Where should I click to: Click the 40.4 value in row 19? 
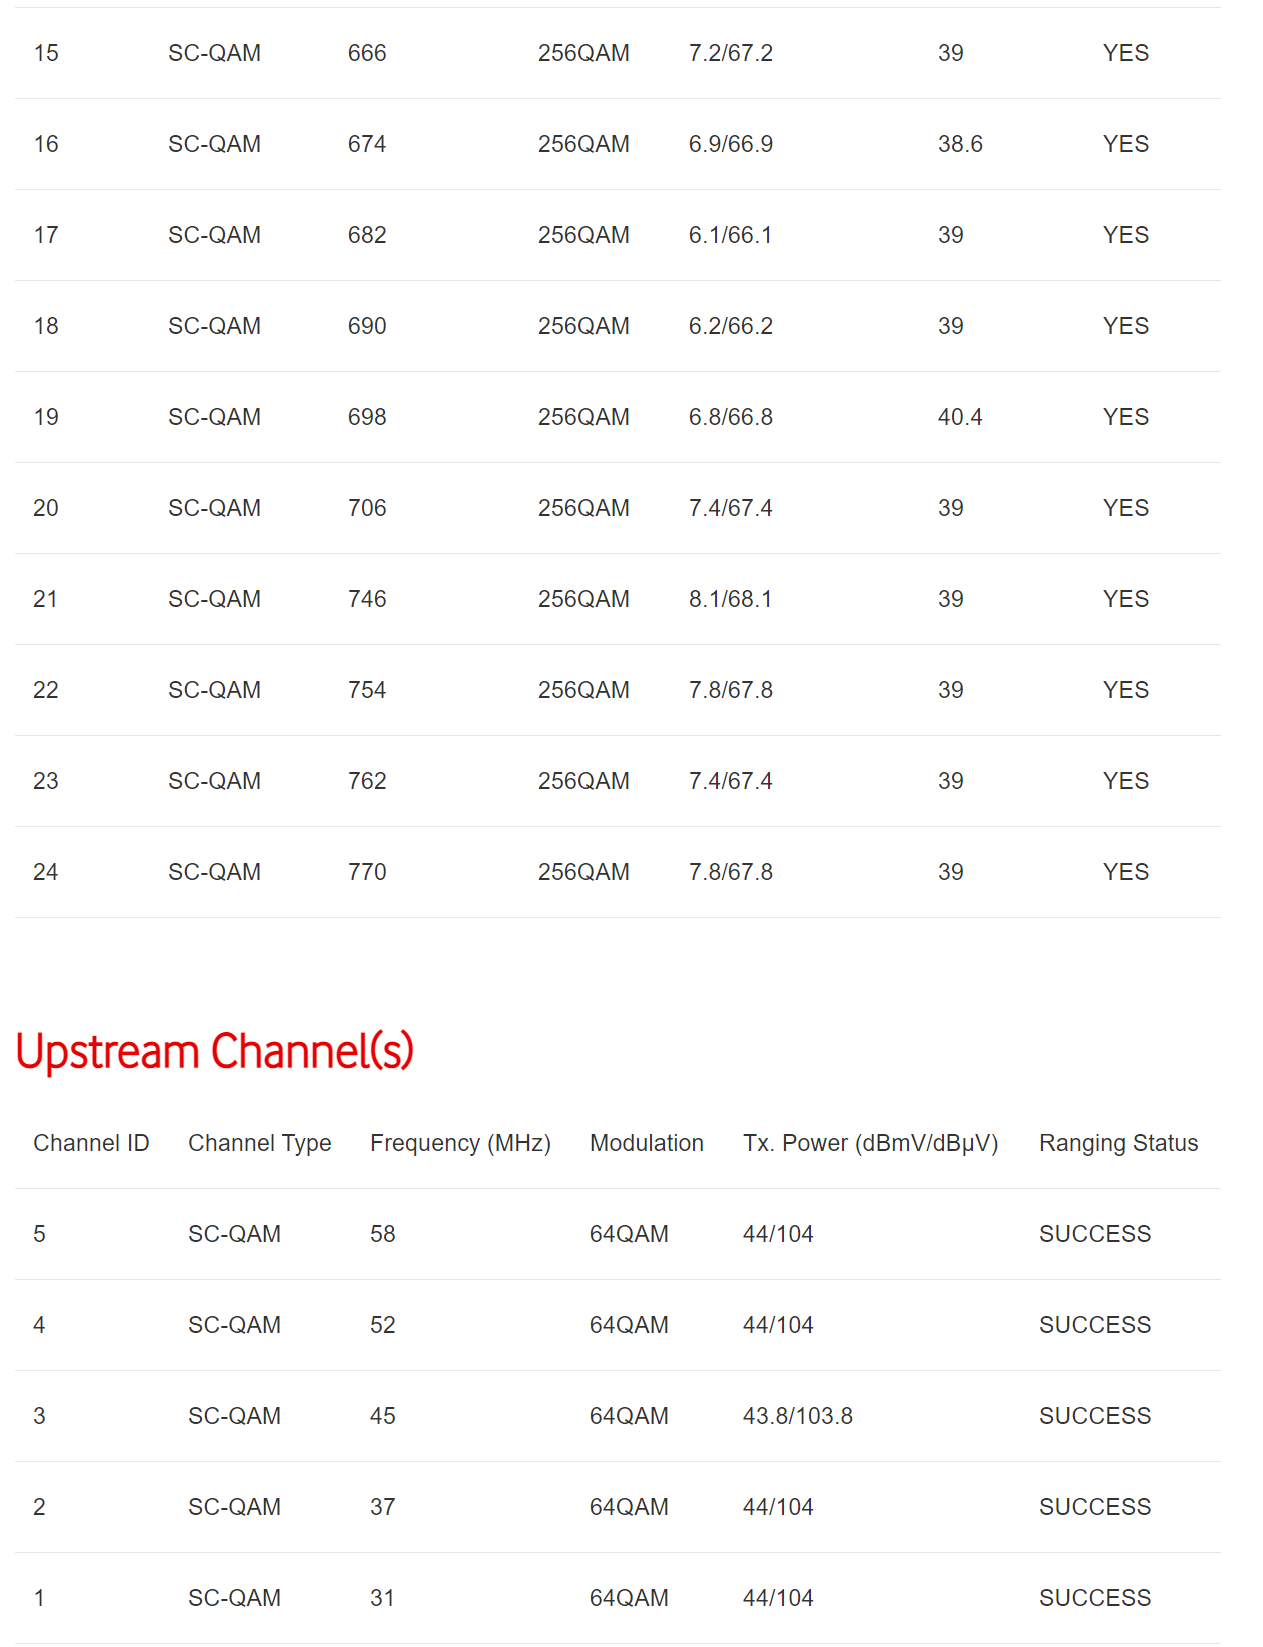tap(960, 417)
